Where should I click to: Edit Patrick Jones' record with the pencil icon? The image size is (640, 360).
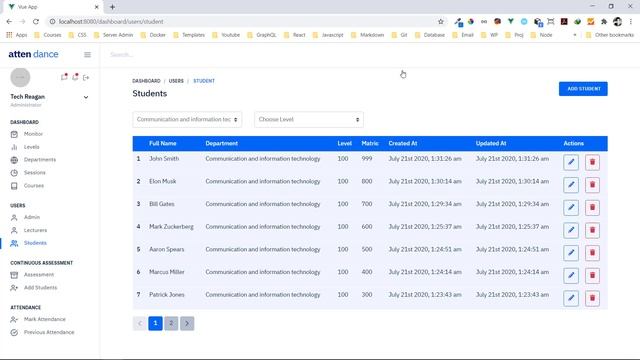(571, 298)
